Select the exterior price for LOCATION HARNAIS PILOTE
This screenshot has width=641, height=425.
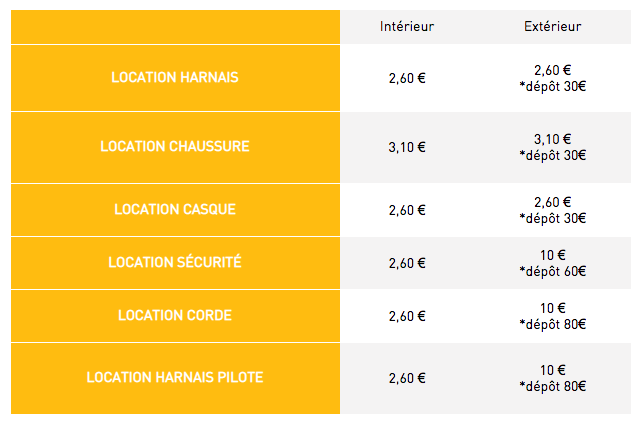553,378
